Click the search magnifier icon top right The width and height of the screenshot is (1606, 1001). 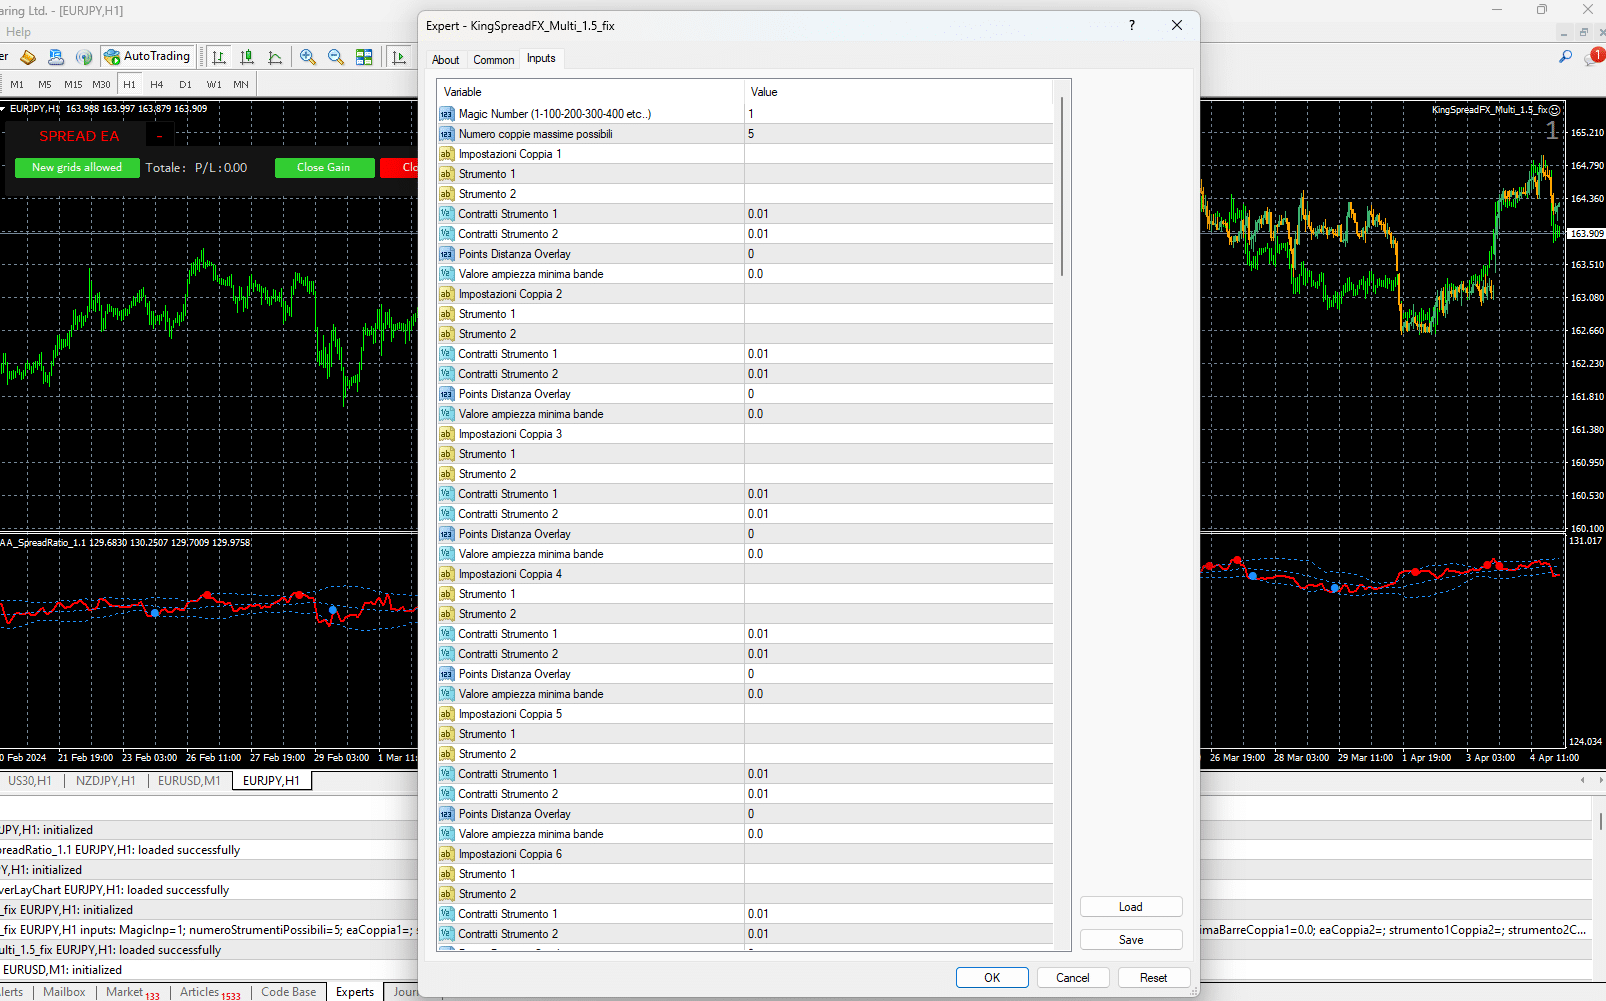[x=1566, y=57]
